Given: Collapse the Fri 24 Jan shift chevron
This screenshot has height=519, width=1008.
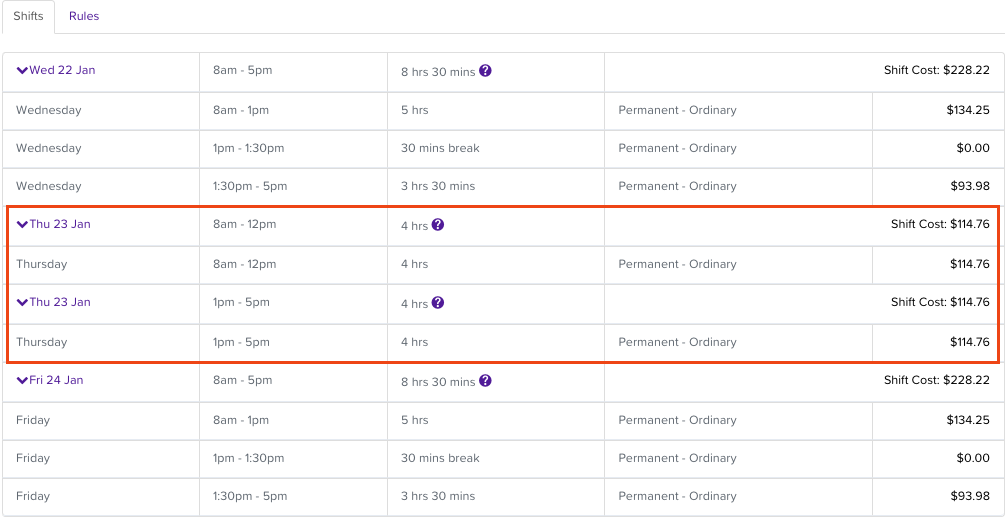Looking at the screenshot, I should 22,381.
